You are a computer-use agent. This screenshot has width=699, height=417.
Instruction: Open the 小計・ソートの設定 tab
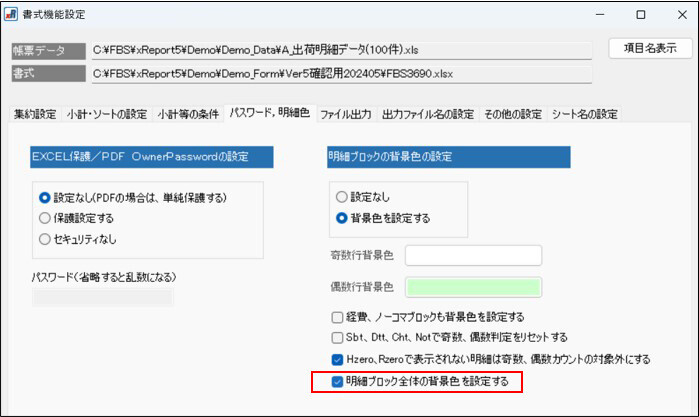tap(107, 114)
